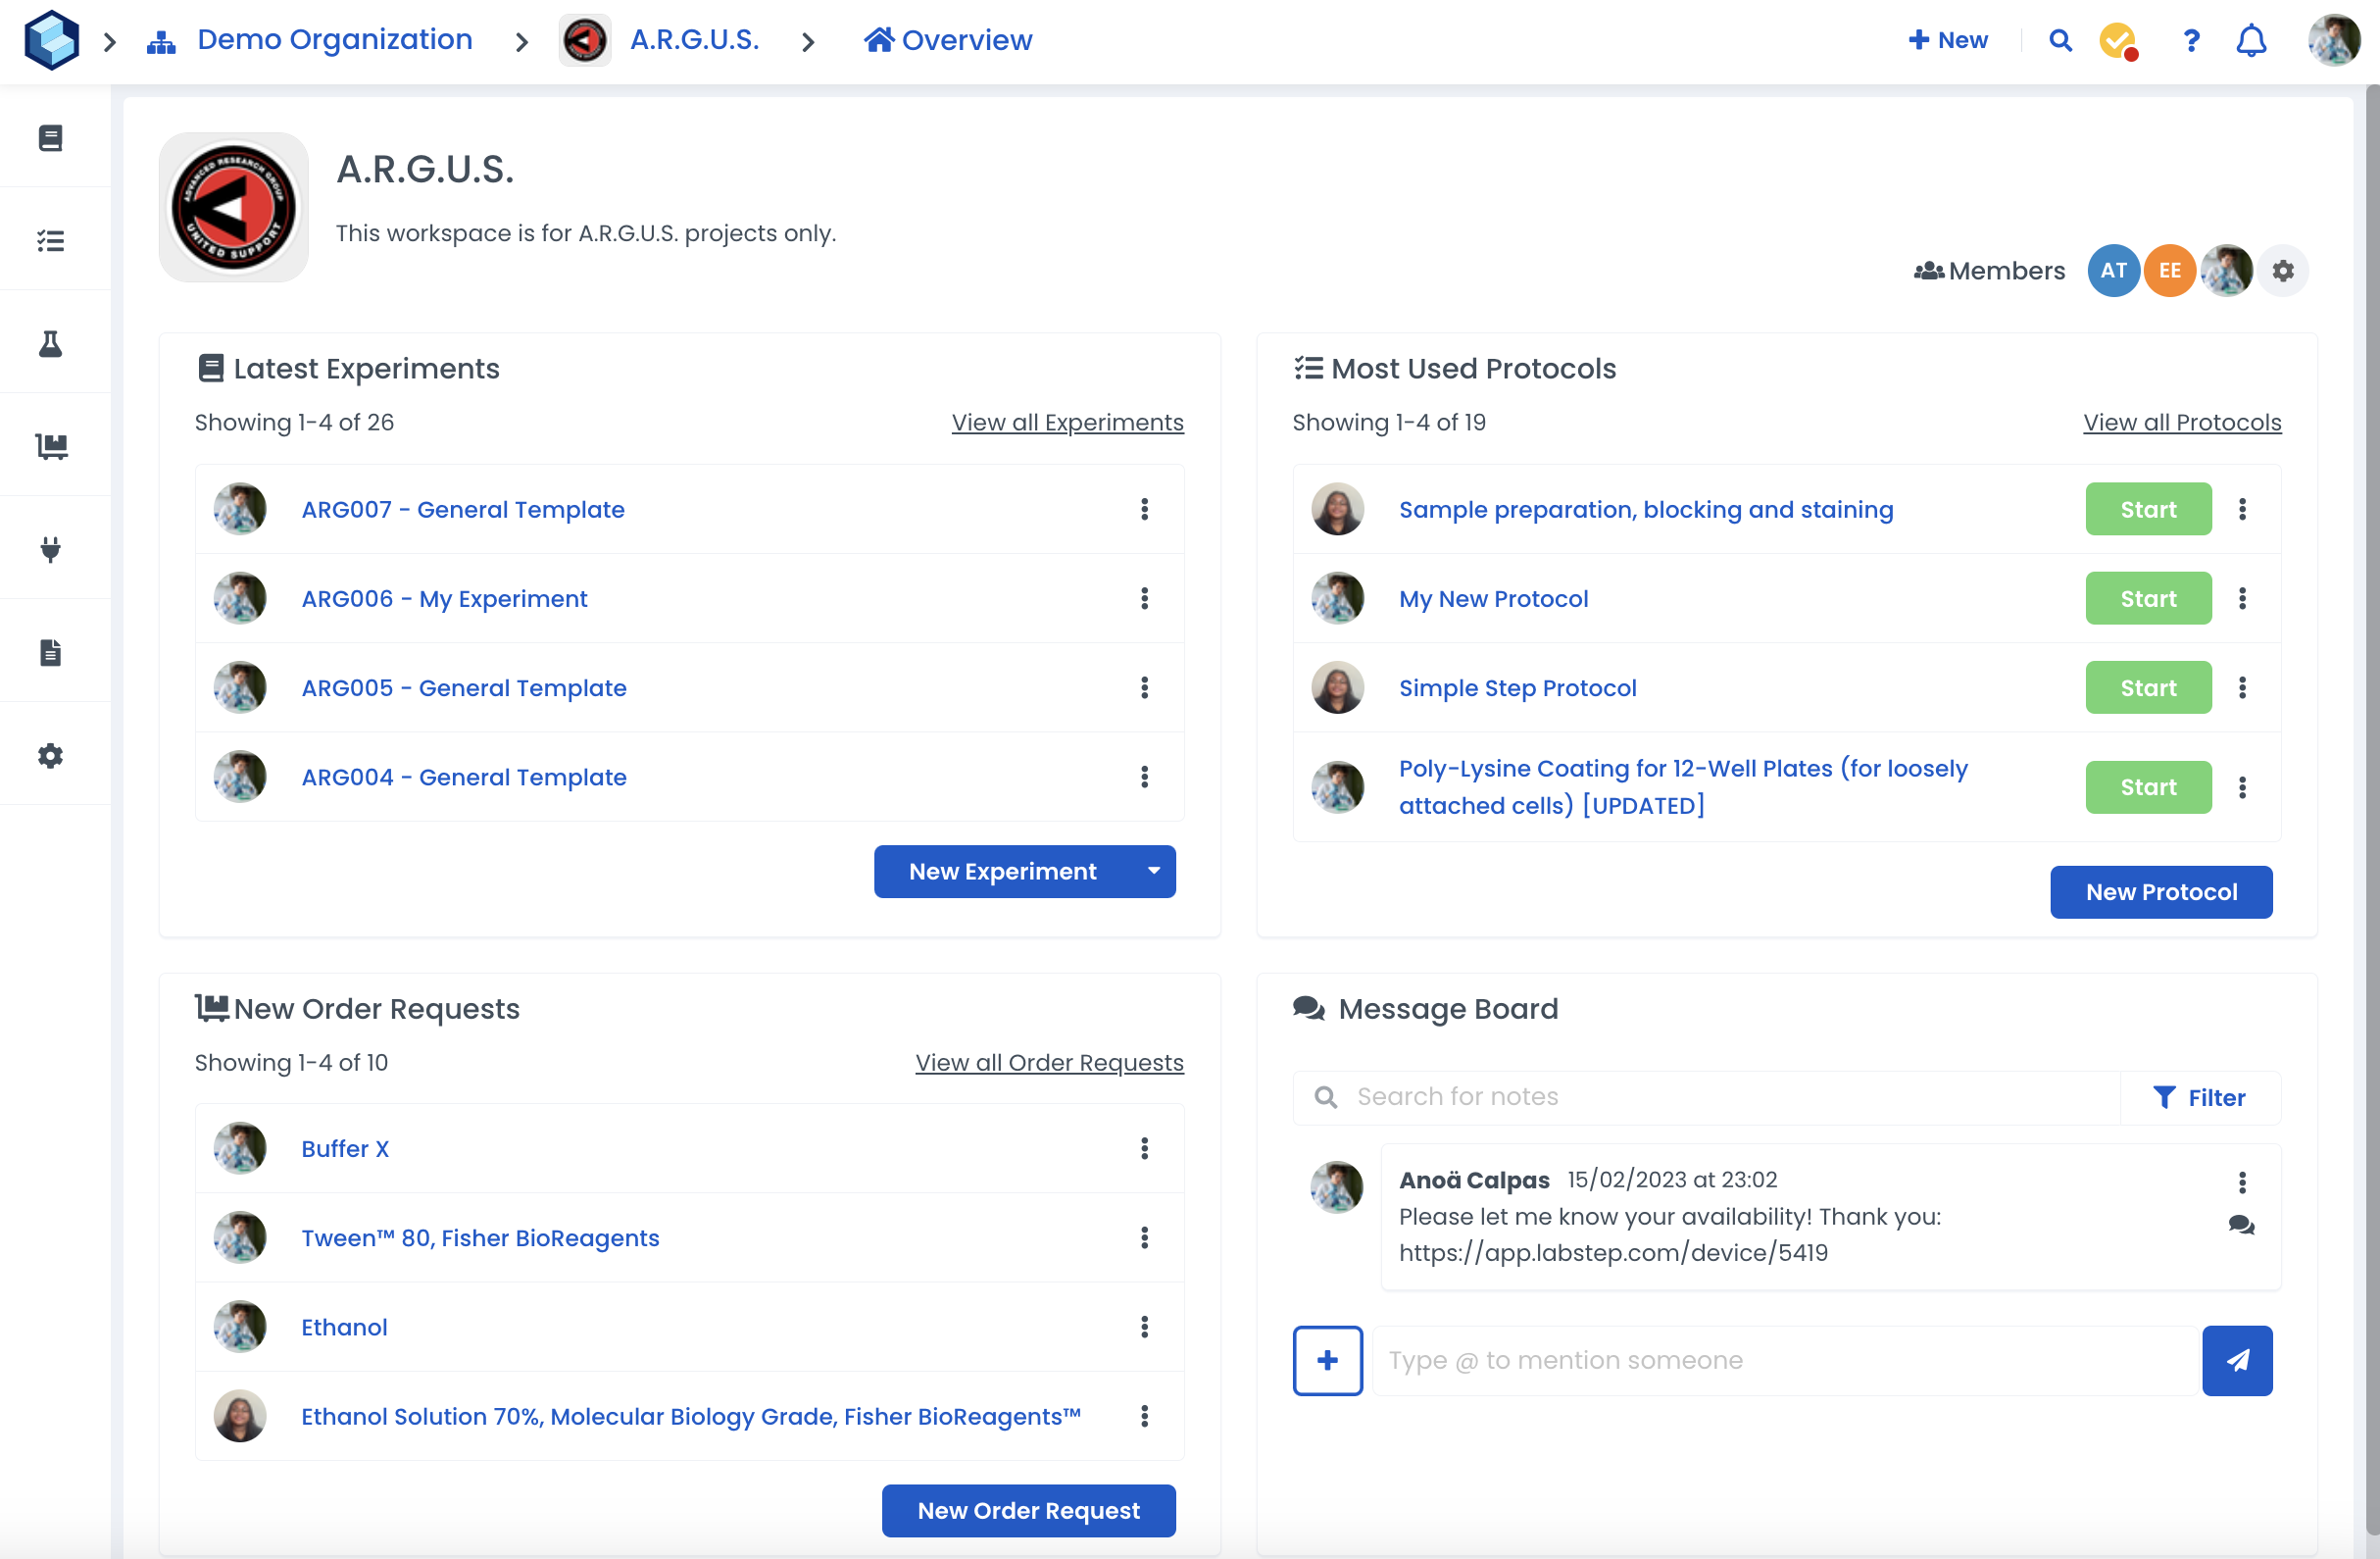Go to Demo Organization breadcrumb
The width and height of the screenshot is (2380, 1559).
[x=334, y=40]
